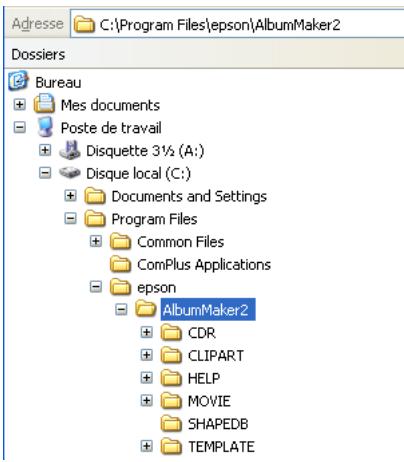Collapse the AlbumMaker2 node
Viewport: 404px width, 462px height.
[x=121, y=310]
